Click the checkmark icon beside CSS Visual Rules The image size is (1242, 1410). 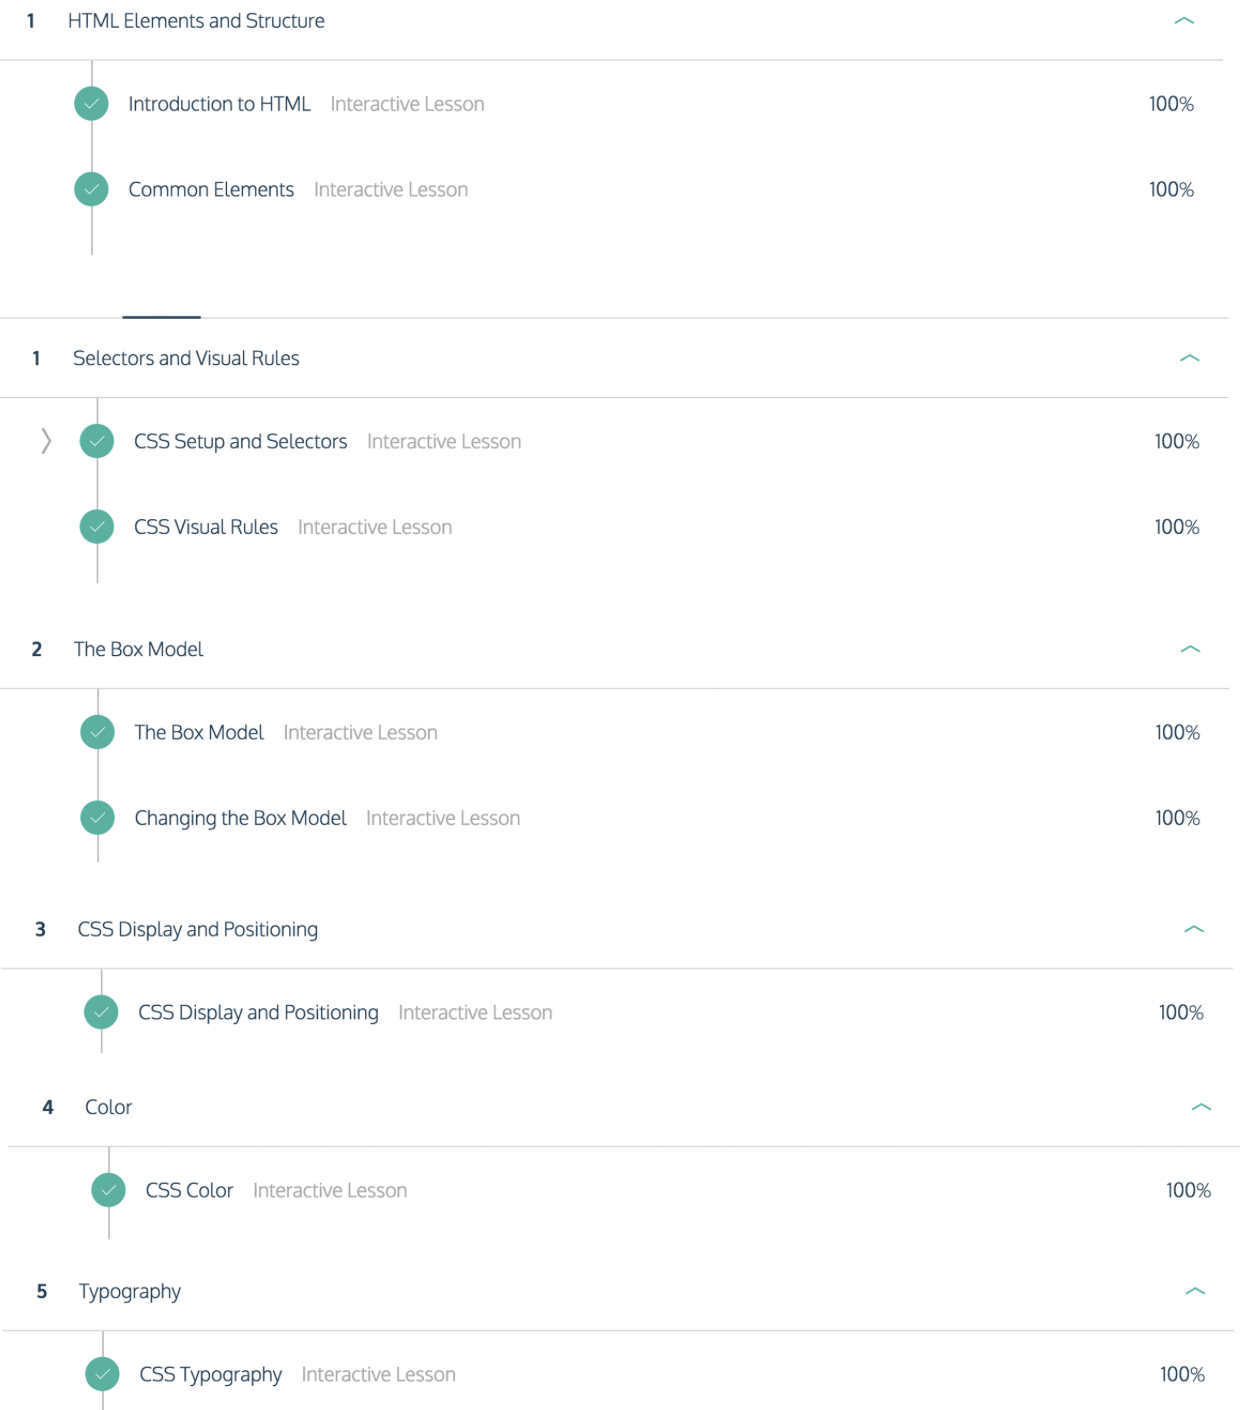point(97,527)
